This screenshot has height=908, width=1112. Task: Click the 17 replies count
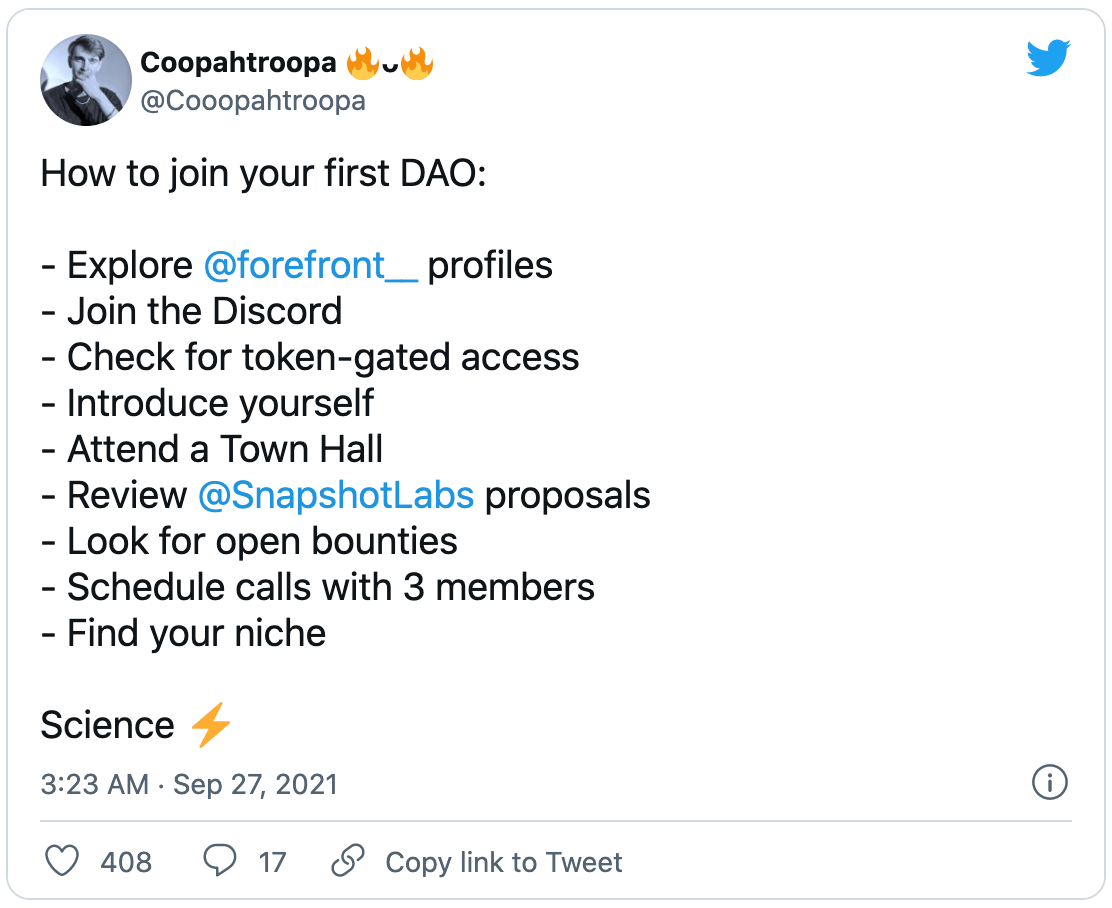(x=272, y=862)
